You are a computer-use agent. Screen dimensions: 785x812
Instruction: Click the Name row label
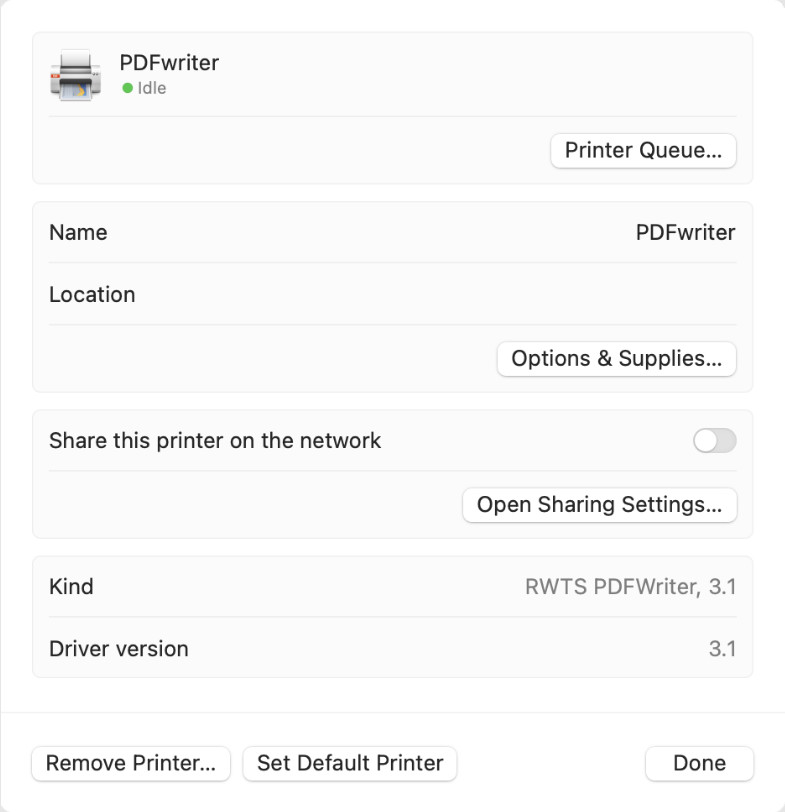pos(78,233)
